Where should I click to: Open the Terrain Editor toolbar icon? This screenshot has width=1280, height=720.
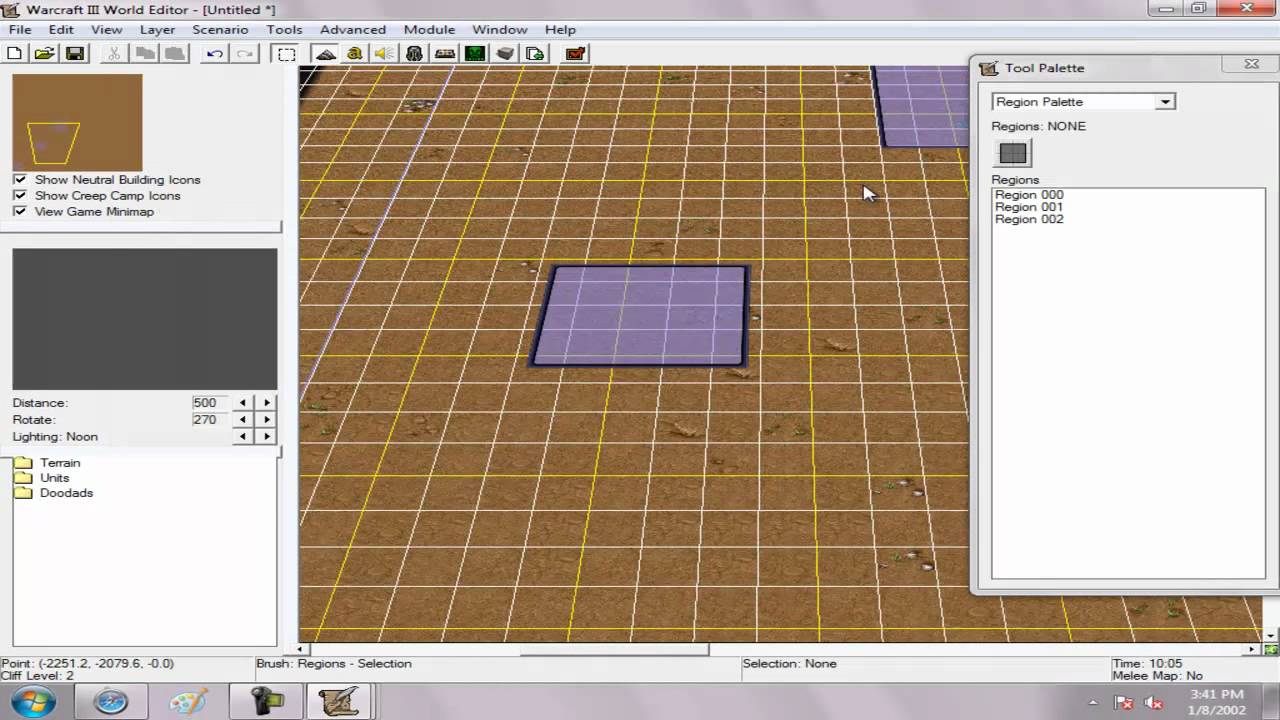point(325,54)
